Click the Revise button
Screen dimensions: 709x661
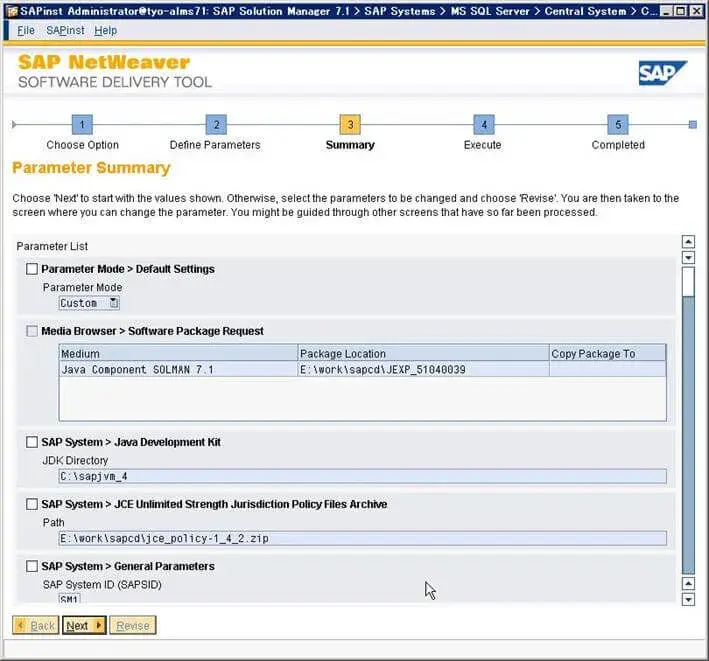(133, 625)
